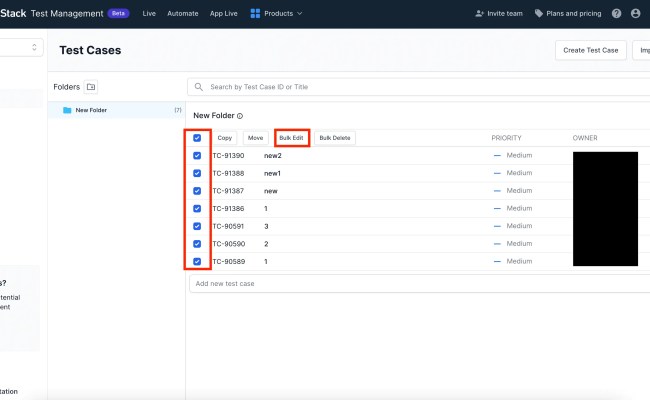Click the Plans and pricing tag icon

[x=538, y=13]
